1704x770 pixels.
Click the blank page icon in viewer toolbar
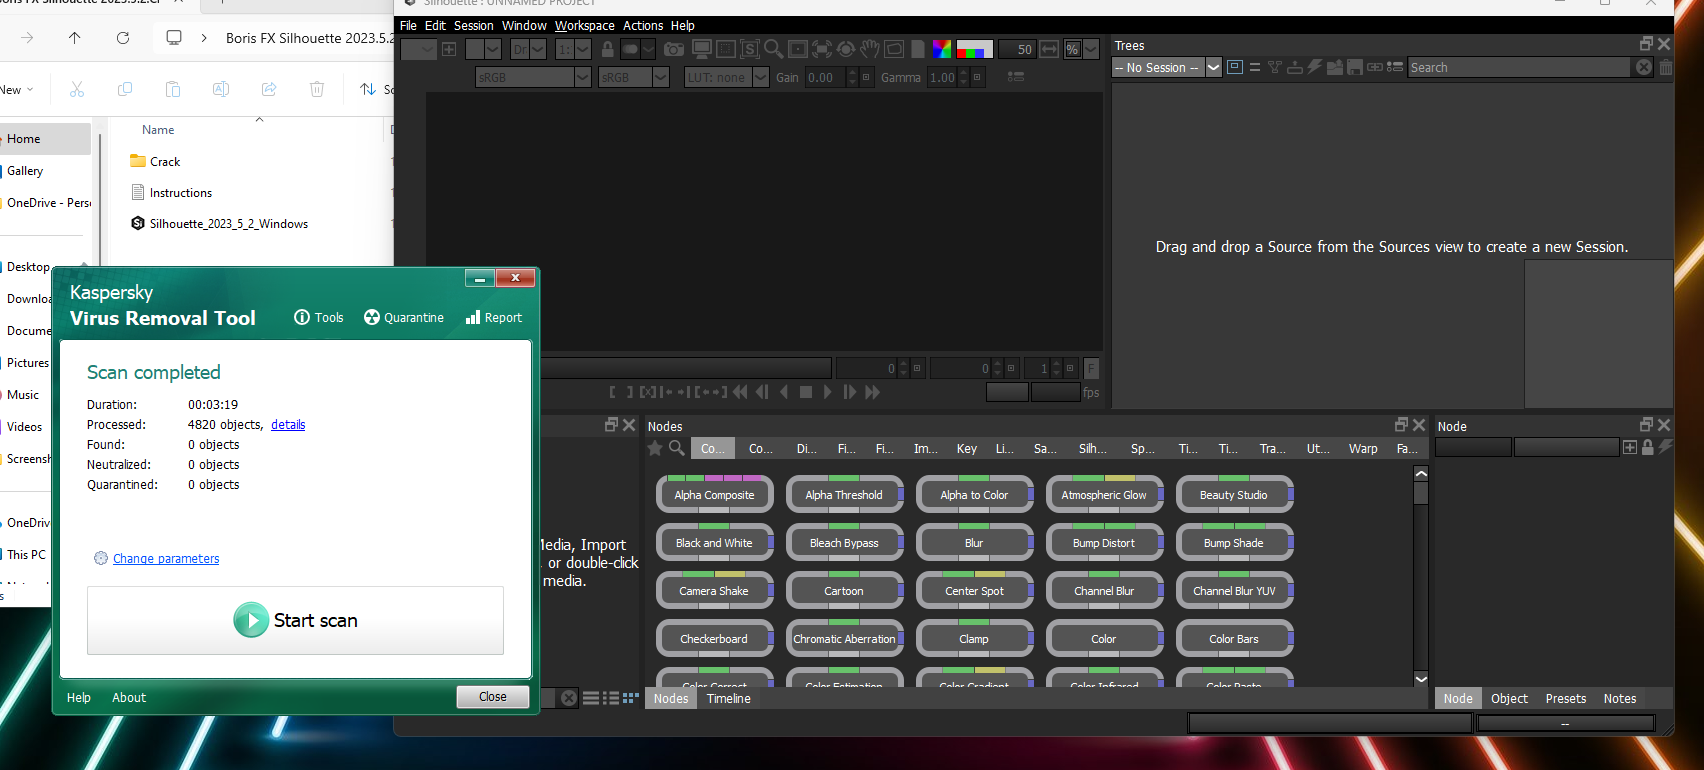tap(918, 49)
